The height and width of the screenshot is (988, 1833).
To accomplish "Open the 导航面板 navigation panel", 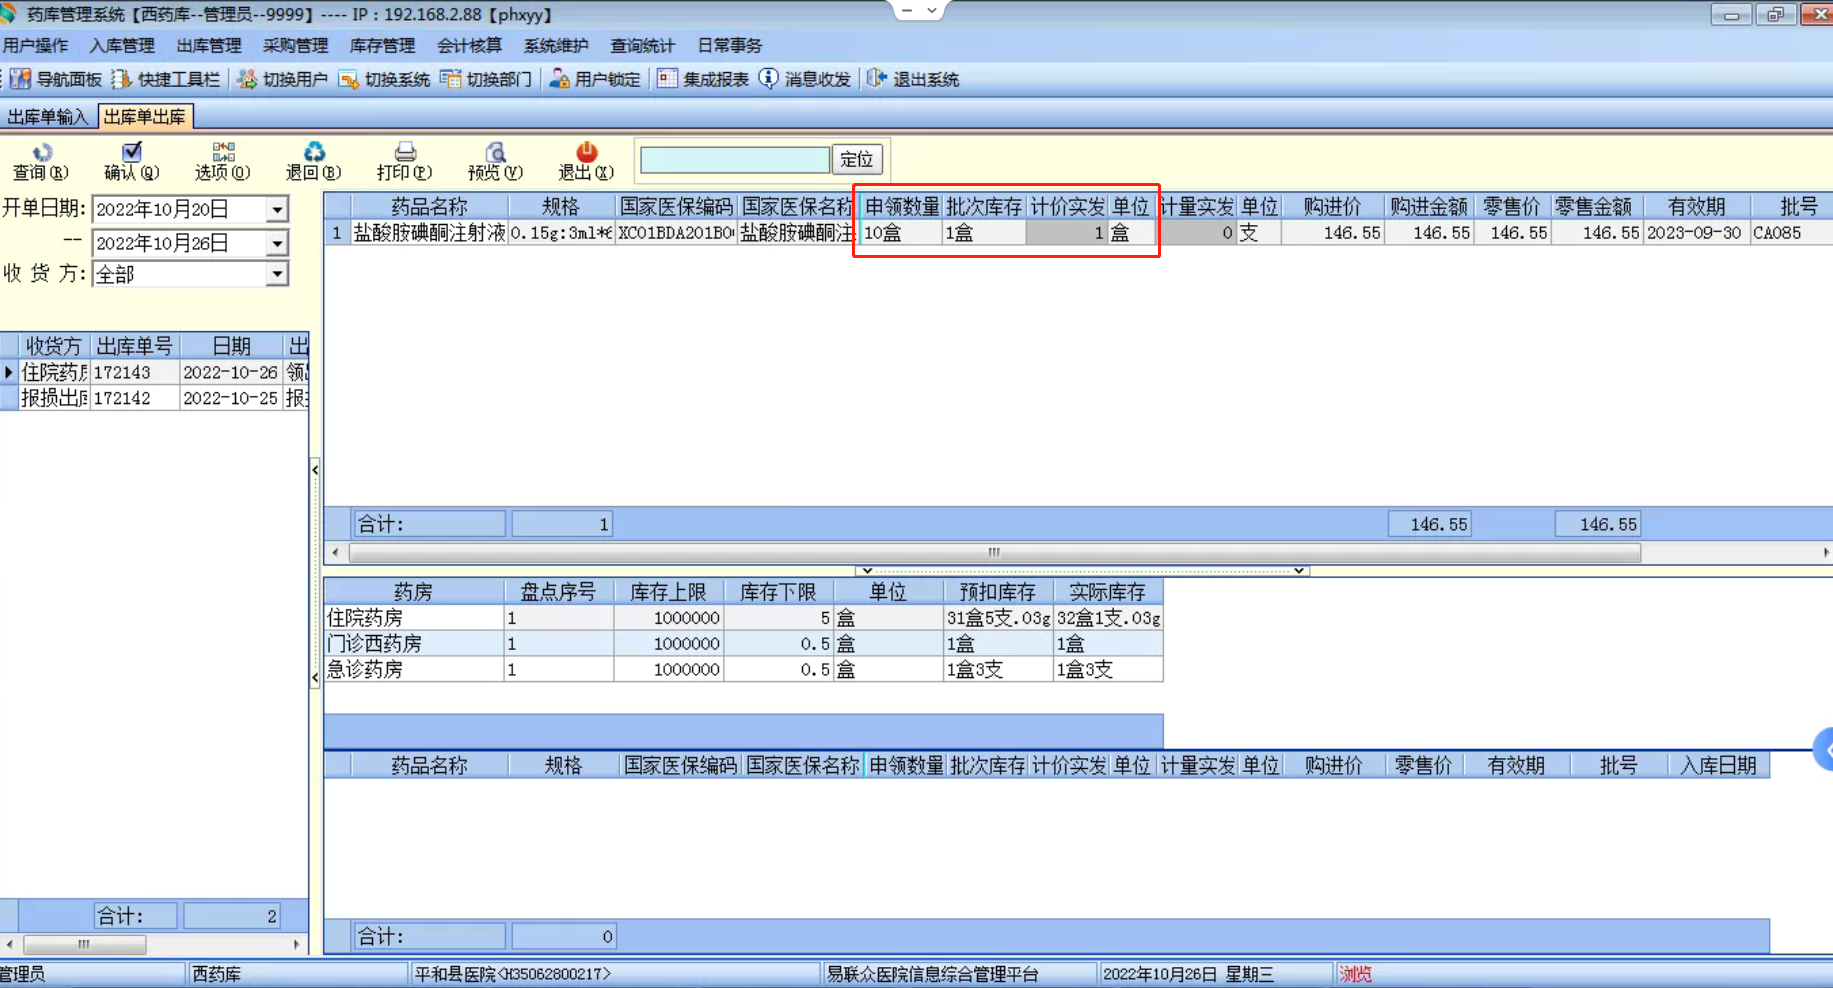I will (x=56, y=79).
